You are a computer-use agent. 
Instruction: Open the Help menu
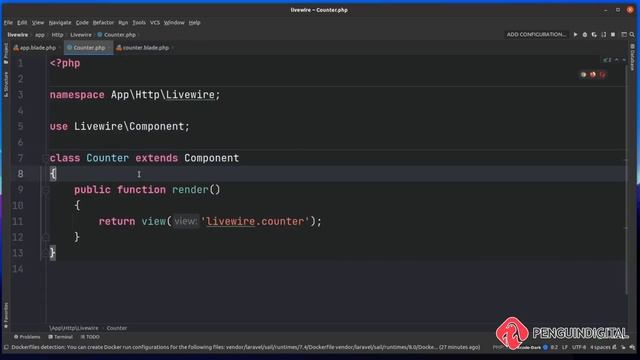point(195,22)
